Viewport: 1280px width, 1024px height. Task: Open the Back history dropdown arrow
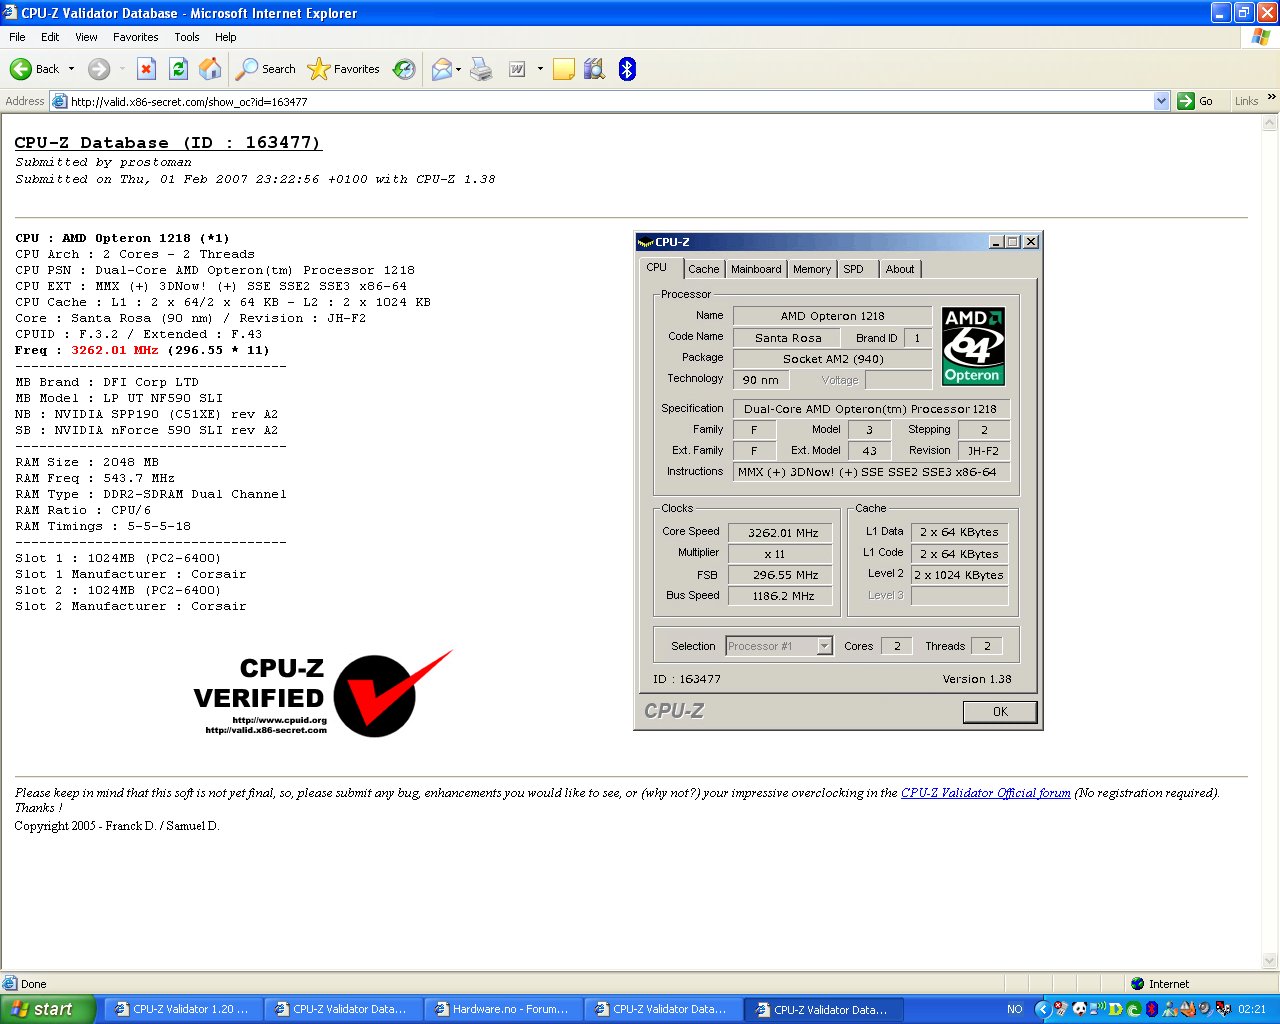[x=71, y=69]
